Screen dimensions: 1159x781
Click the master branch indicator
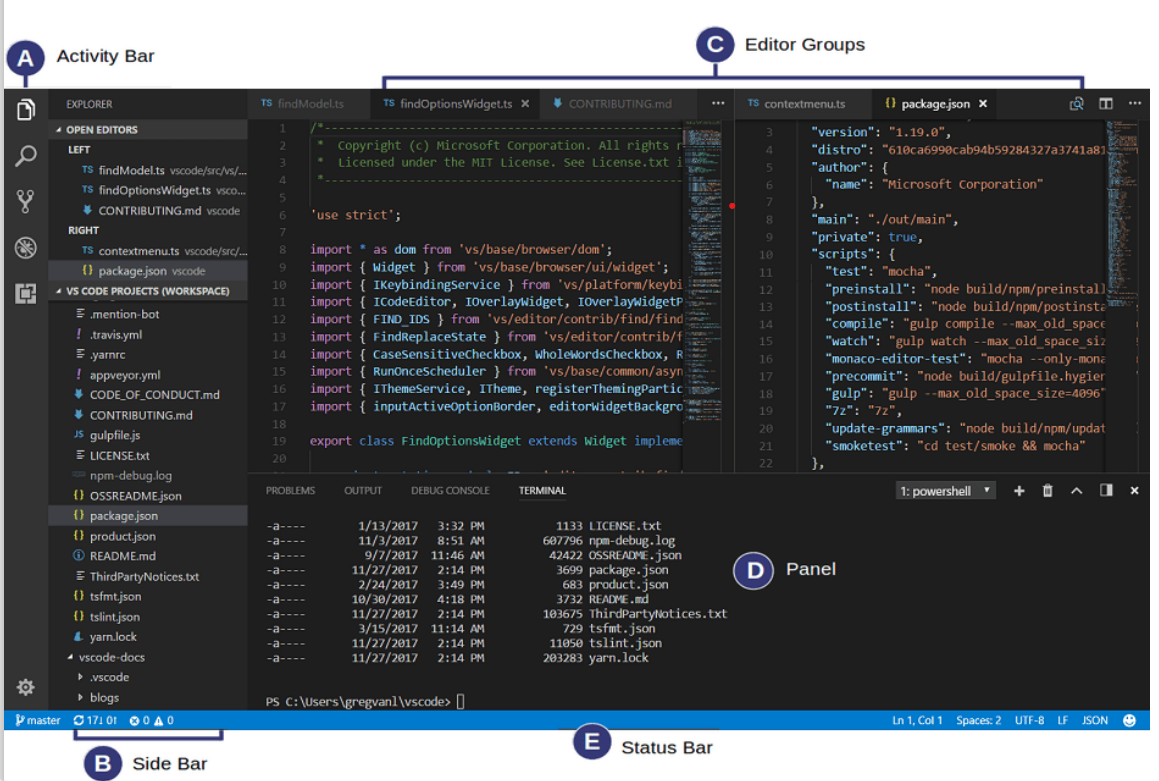coord(38,720)
